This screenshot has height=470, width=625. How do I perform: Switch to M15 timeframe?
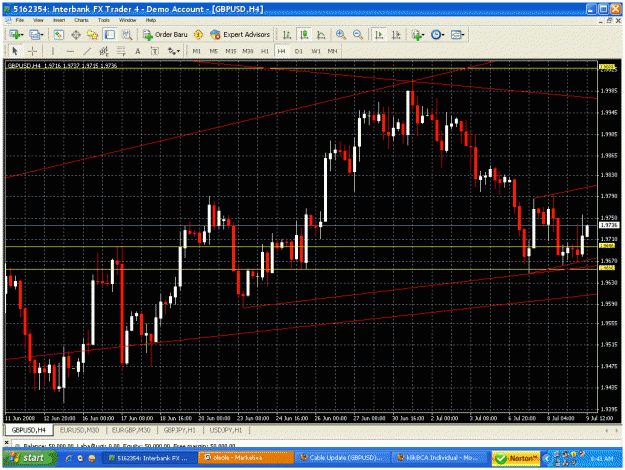click(231, 51)
